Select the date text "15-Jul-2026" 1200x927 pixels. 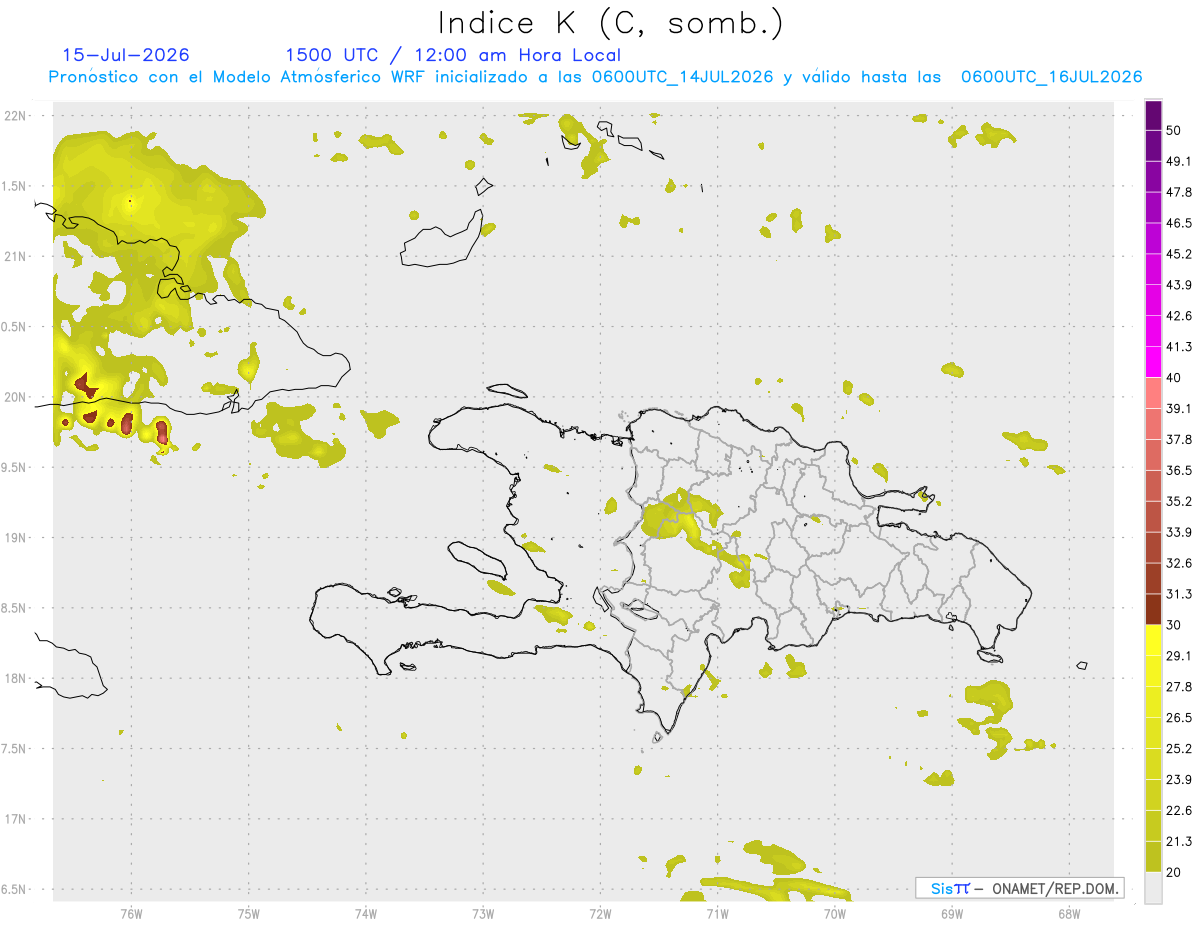[126, 55]
